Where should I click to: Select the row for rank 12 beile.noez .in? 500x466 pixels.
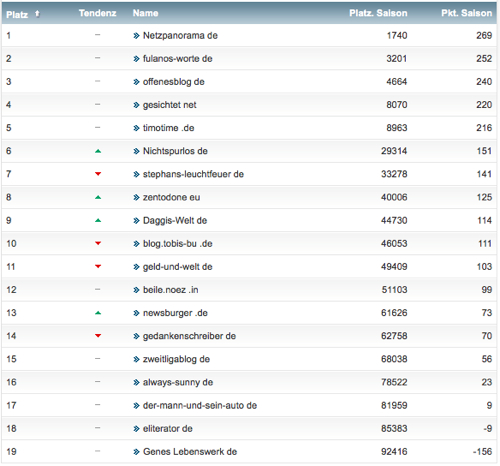249,290
